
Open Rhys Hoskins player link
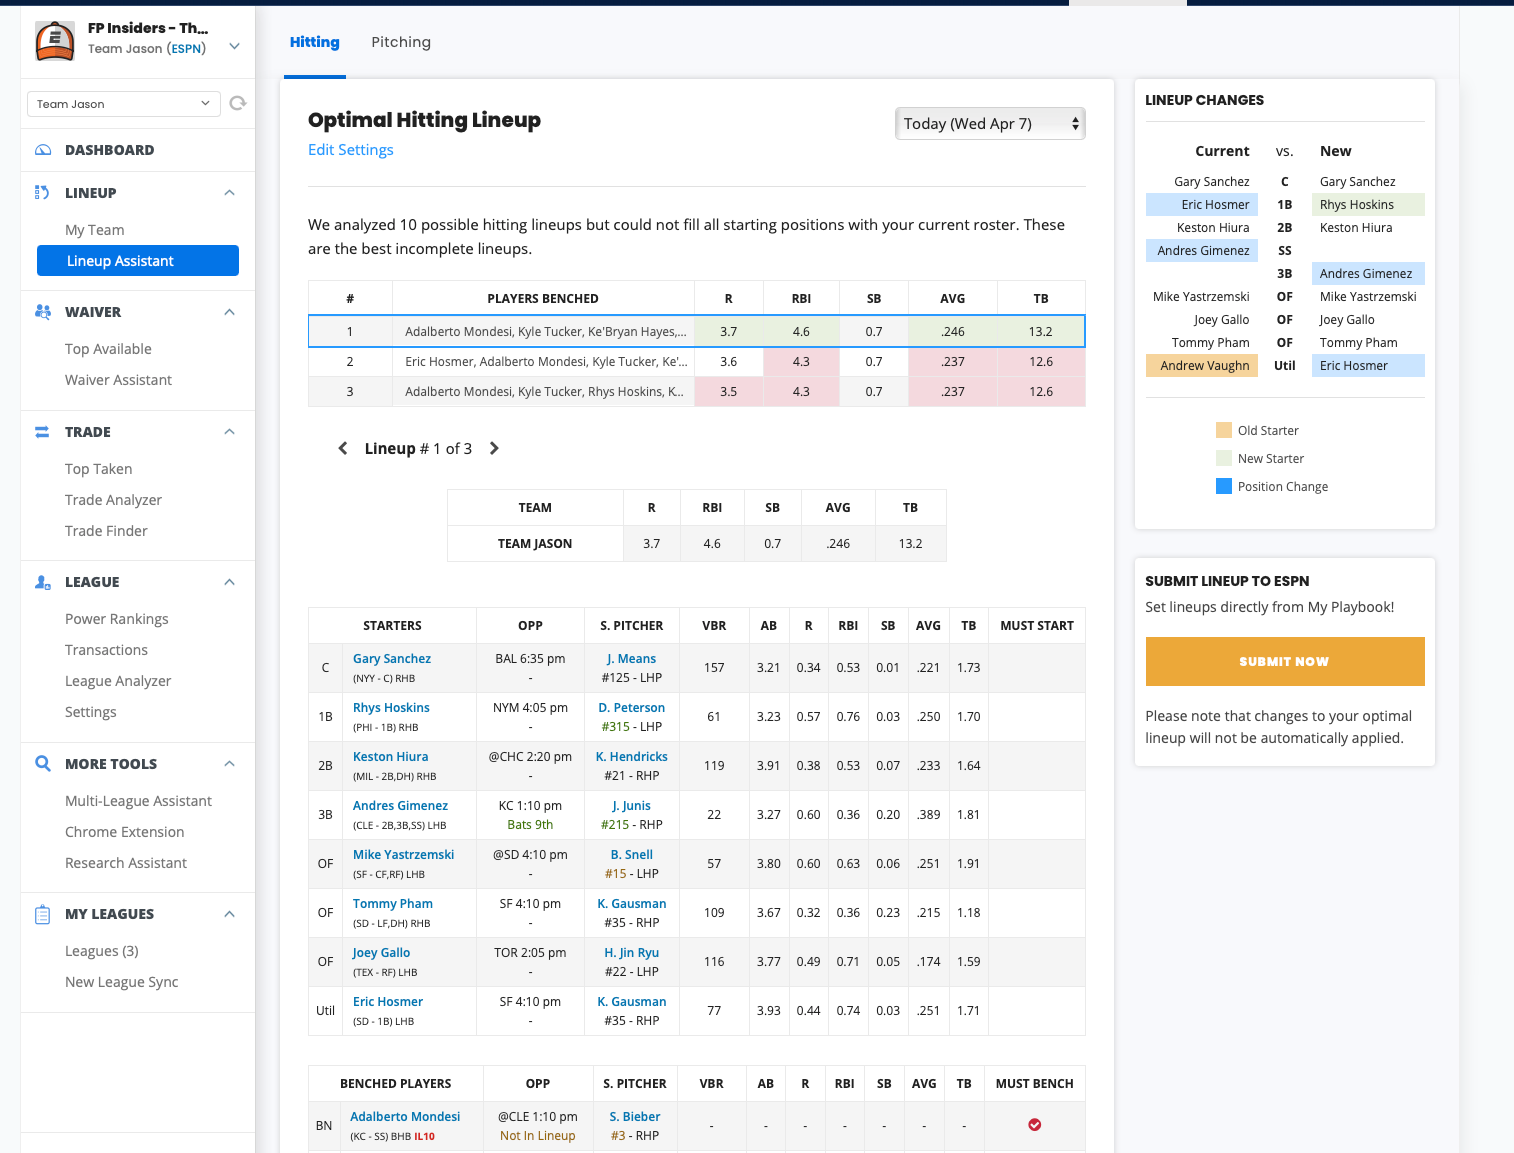click(391, 708)
